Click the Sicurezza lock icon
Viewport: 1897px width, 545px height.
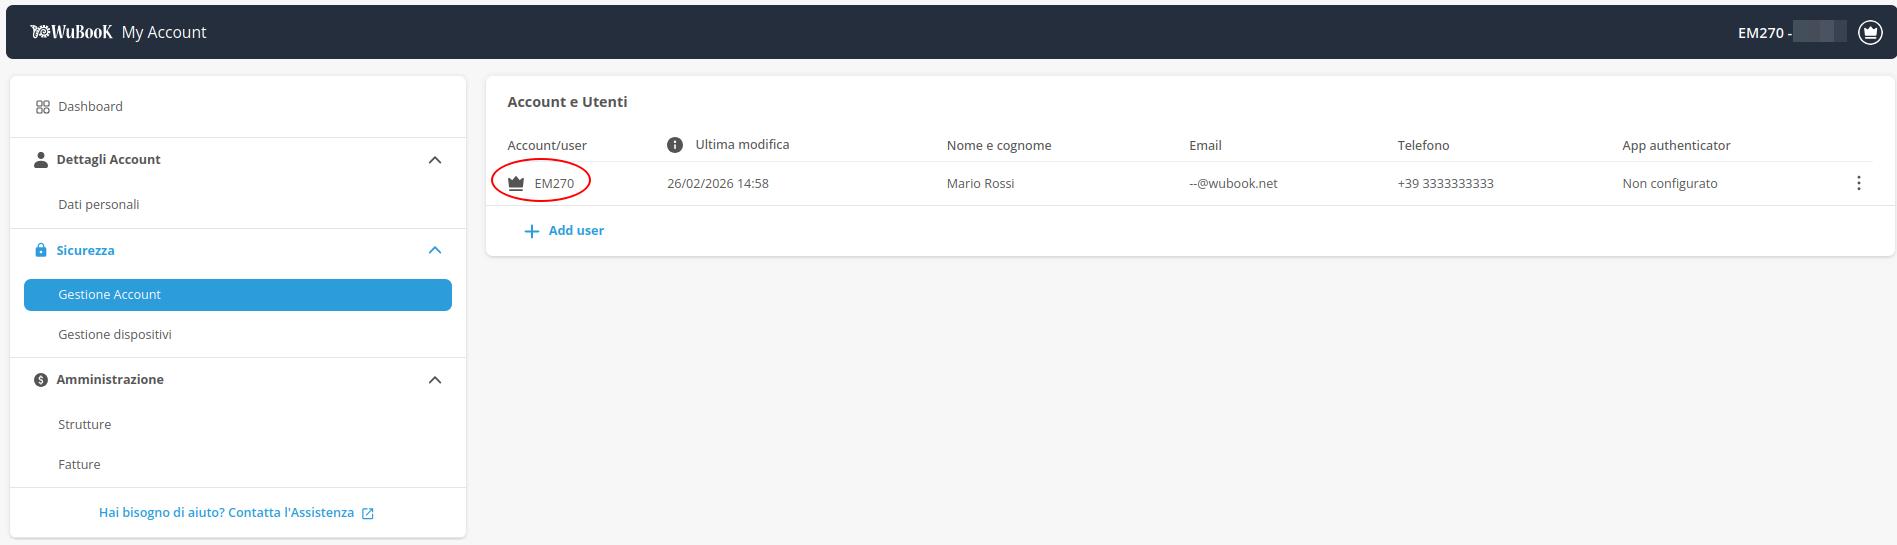41,250
